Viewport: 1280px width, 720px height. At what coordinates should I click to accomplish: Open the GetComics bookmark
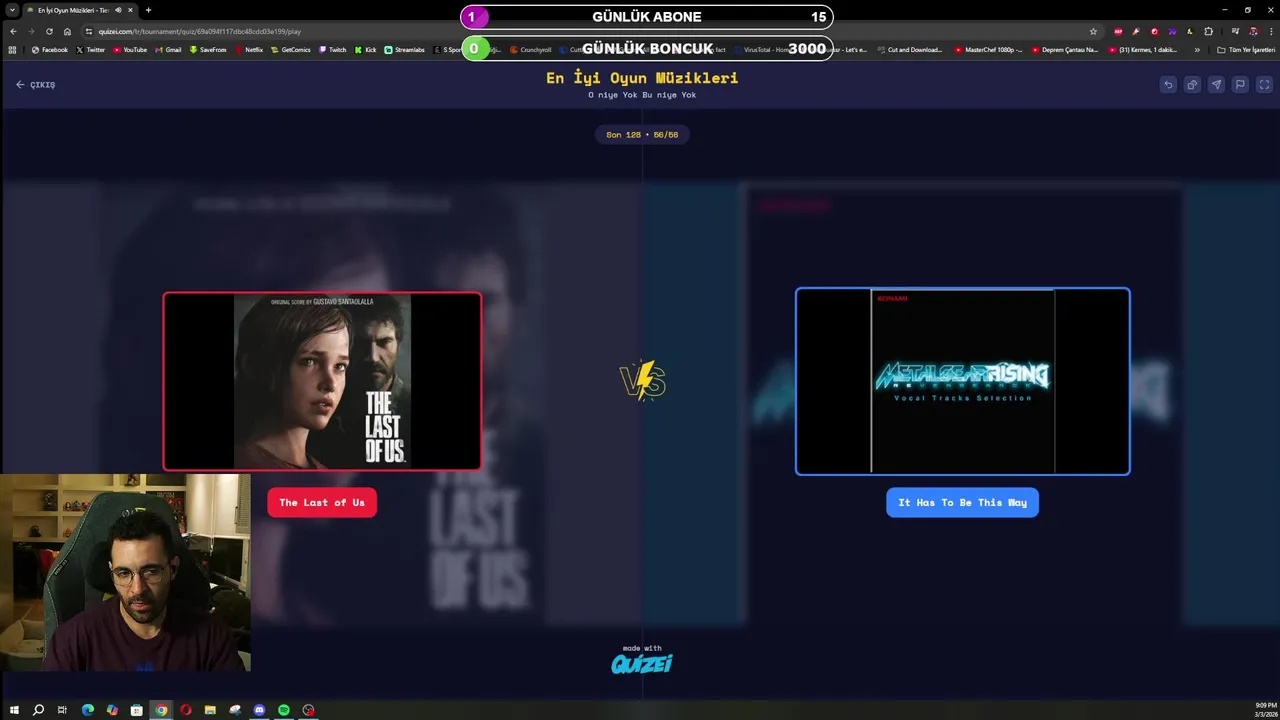[x=291, y=49]
